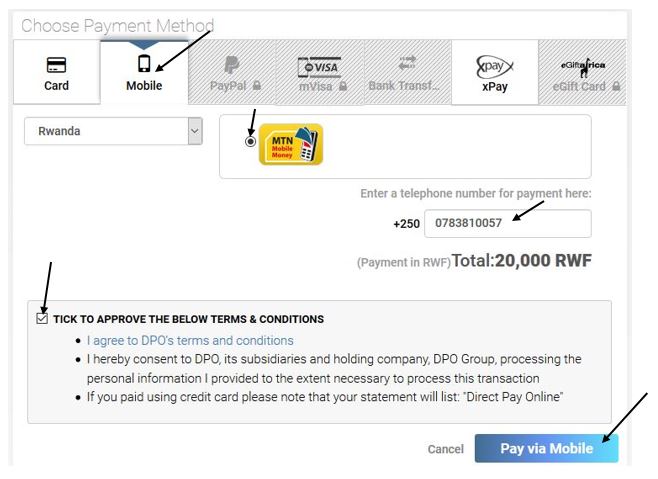Click the Total 20,000 RWF amount text
658x479 pixels.
click(521, 261)
